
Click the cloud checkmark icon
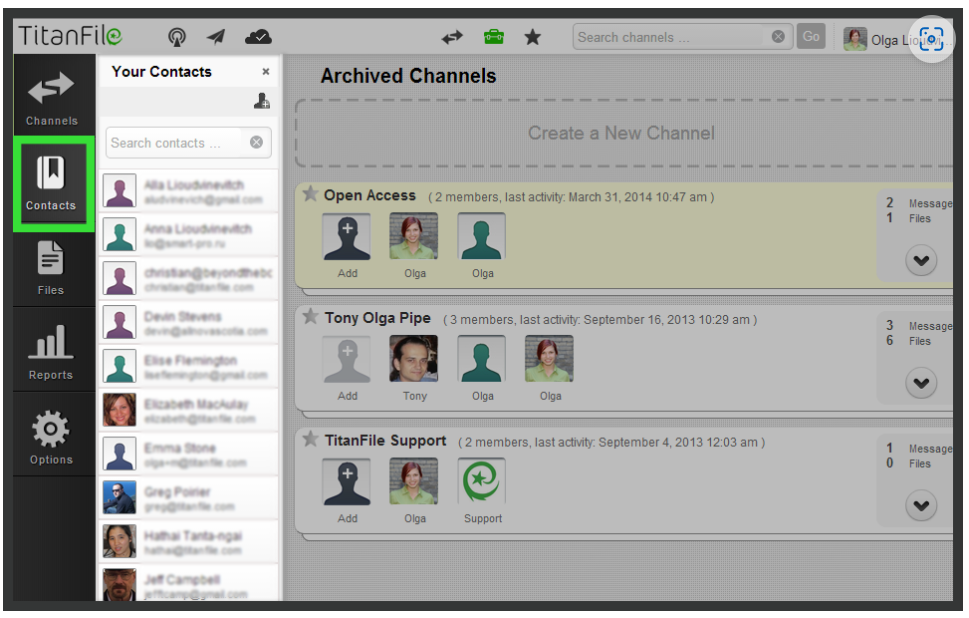[x=258, y=37]
